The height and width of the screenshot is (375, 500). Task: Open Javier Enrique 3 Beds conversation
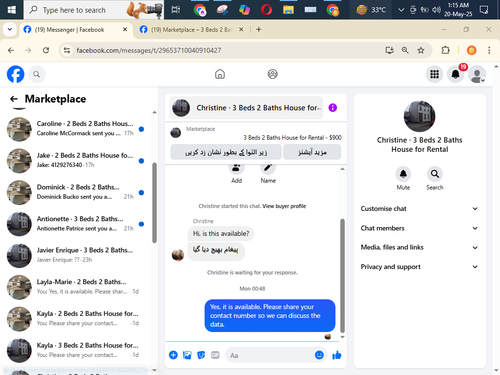pos(76,256)
